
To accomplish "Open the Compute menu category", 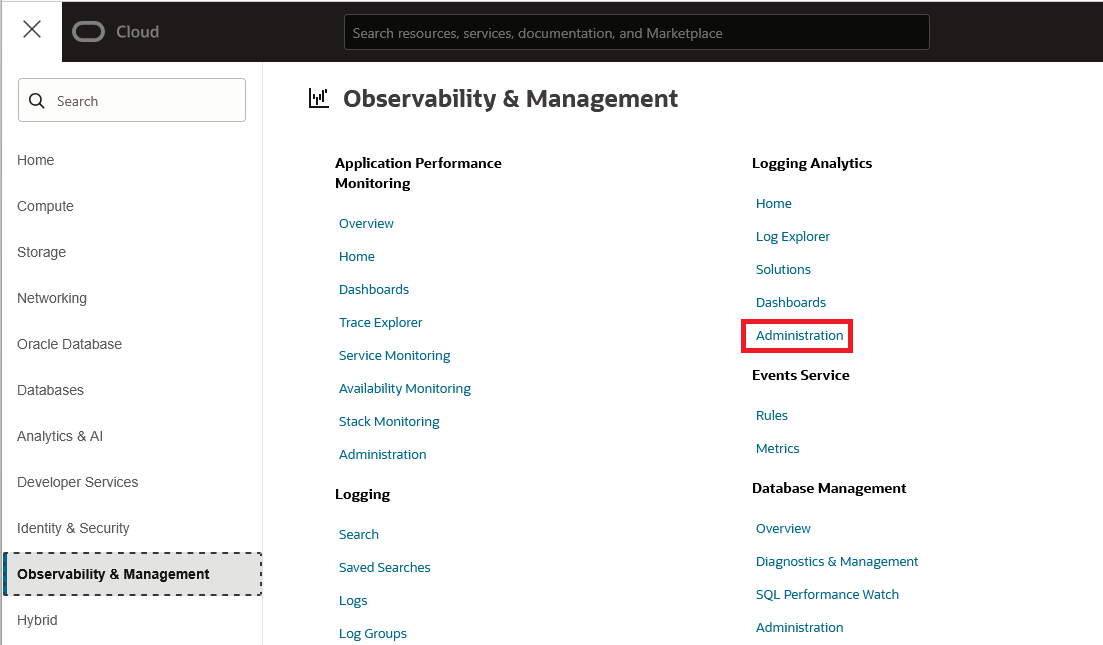I will coord(45,206).
